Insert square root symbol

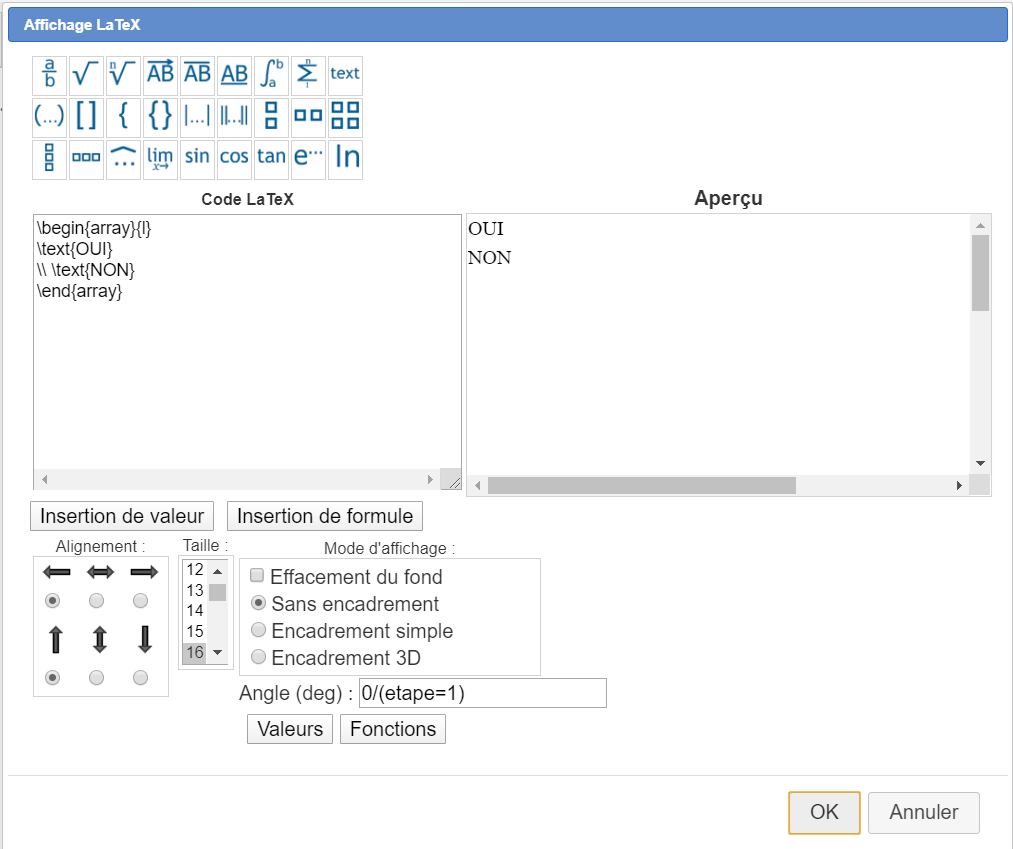coord(86,74)
